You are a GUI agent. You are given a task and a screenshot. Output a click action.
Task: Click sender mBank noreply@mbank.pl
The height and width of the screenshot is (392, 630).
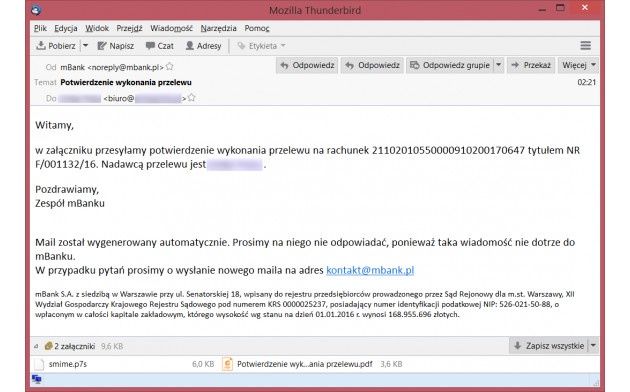112,67
